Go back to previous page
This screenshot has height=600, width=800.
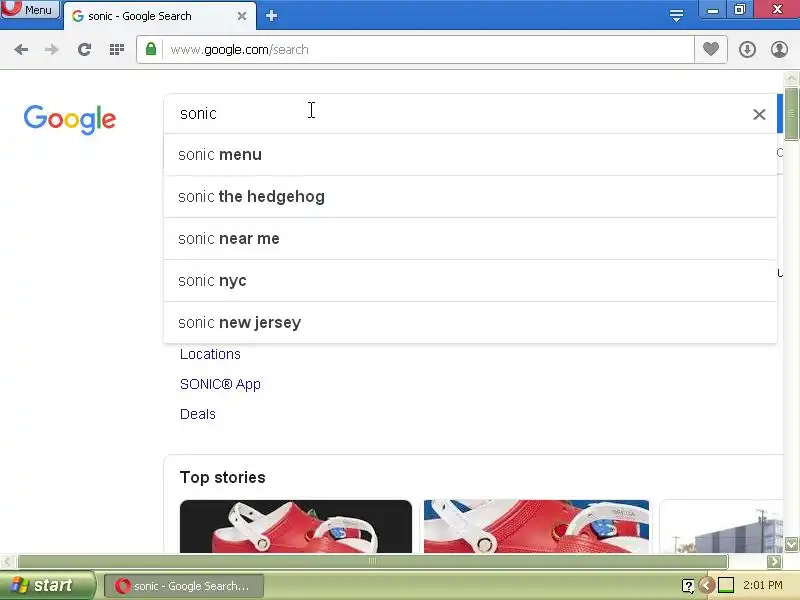coord(21,49)
